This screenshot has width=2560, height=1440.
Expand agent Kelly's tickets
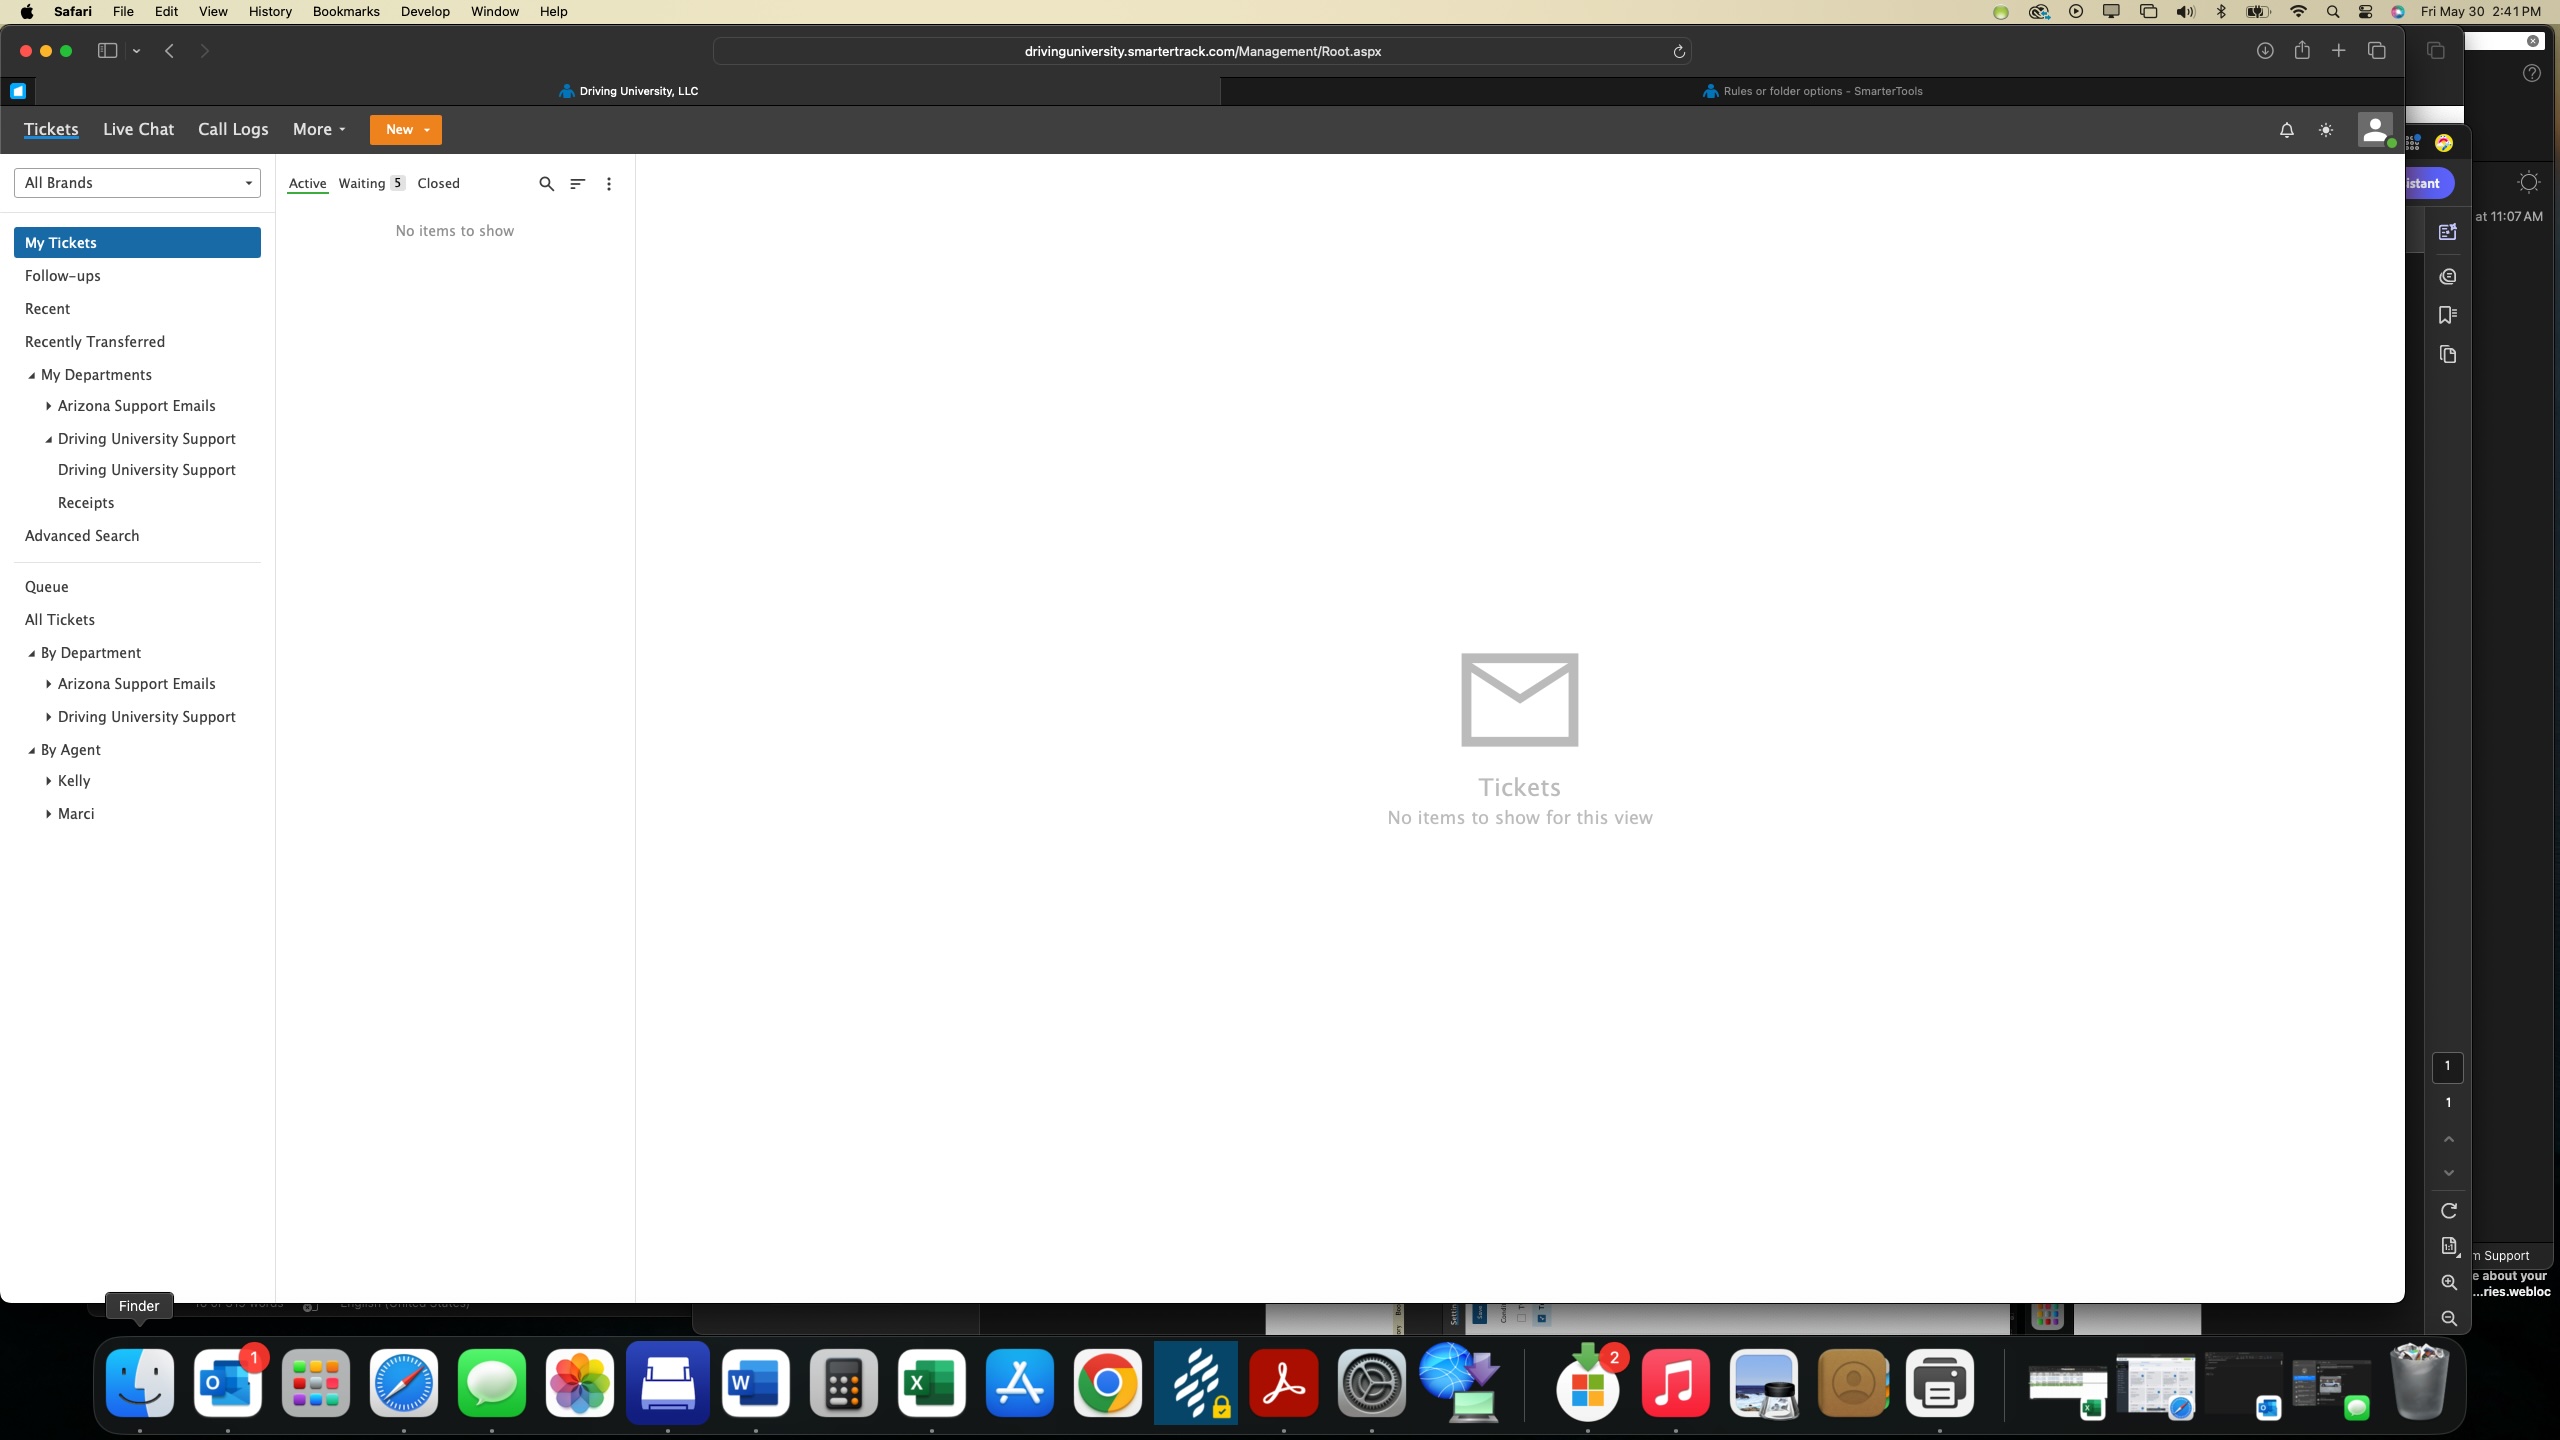[48, 781]
